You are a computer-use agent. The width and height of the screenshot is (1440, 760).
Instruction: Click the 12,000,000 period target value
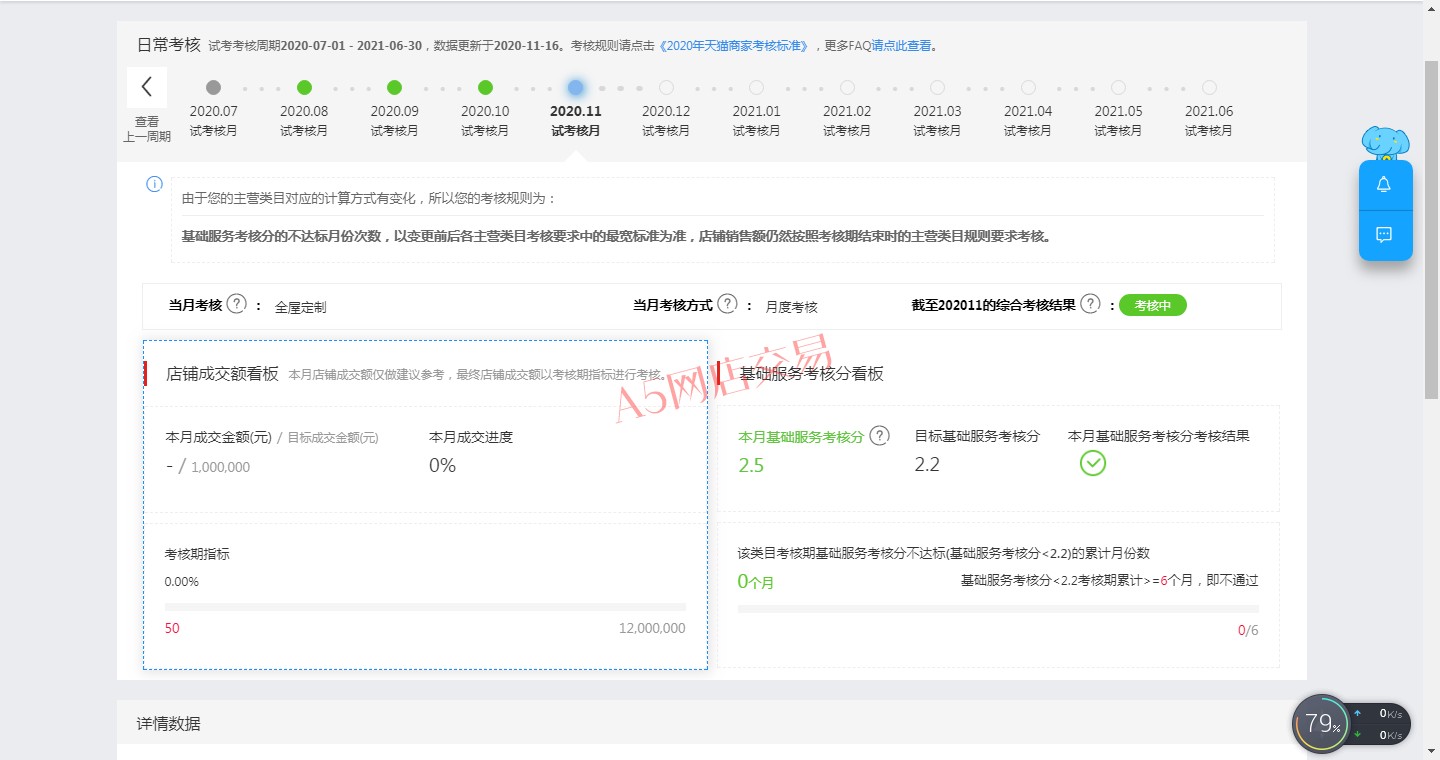coord(652,628)
